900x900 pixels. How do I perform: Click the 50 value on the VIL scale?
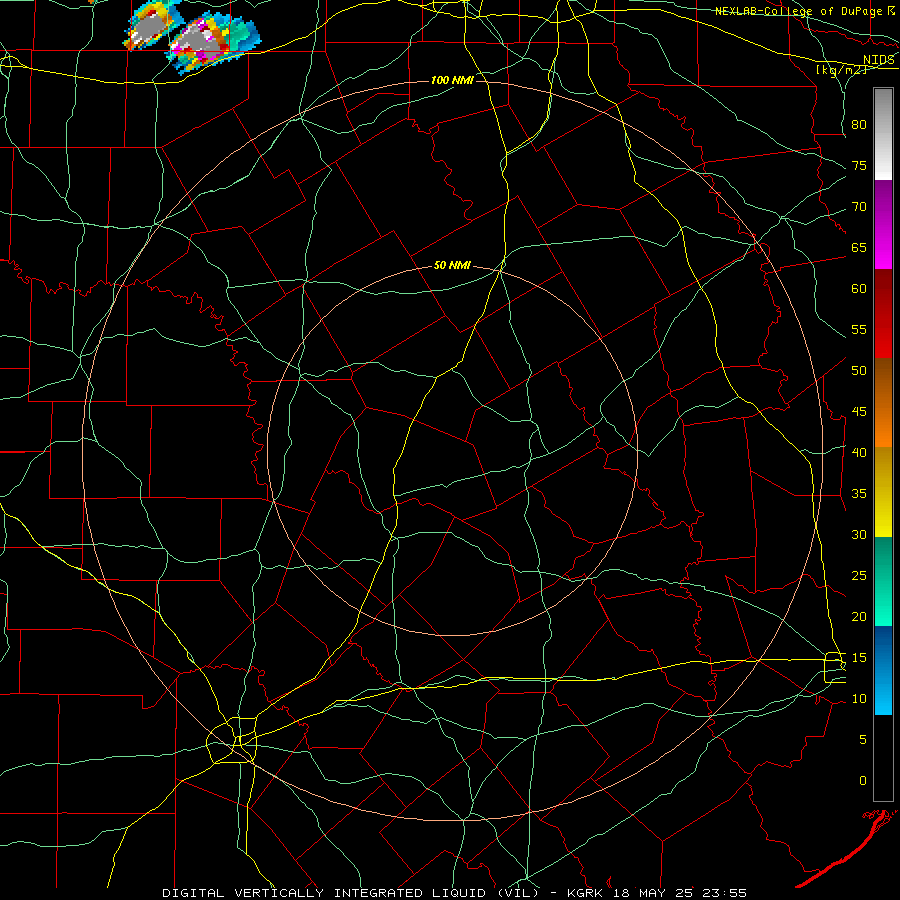(x=859, y=371)
